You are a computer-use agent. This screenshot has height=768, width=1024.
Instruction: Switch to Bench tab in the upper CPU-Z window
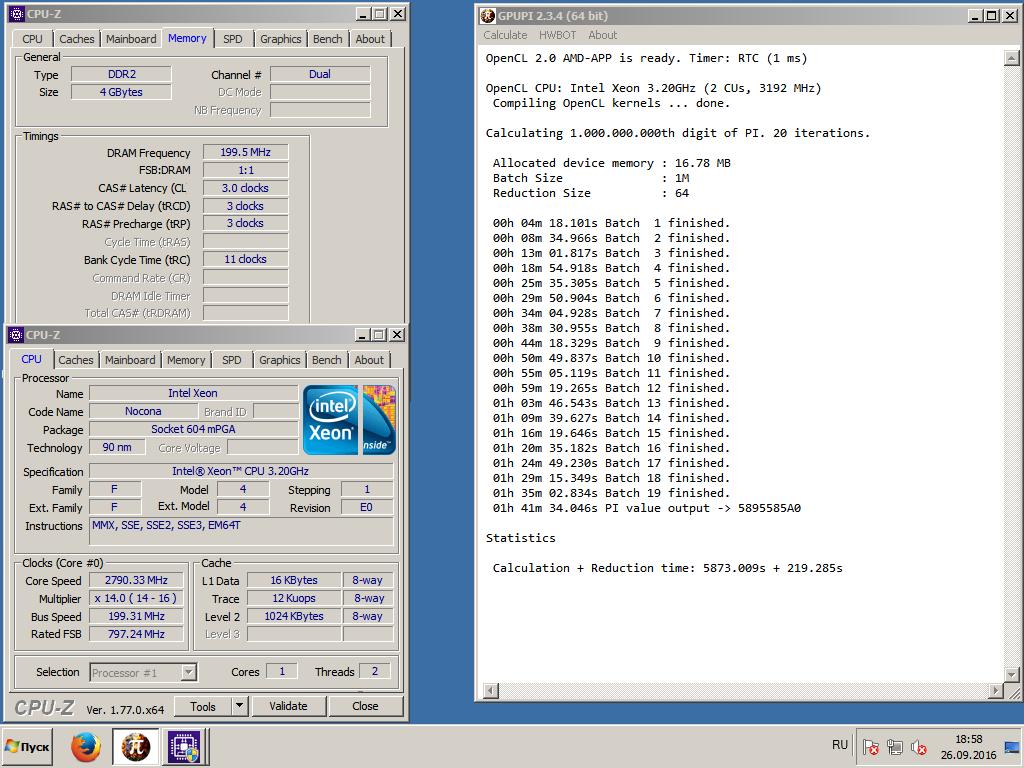coord(327,39)
